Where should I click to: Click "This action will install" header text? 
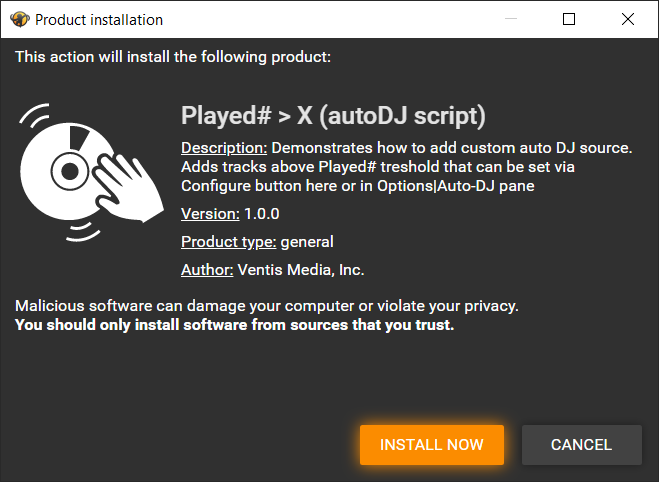[173, 57]
